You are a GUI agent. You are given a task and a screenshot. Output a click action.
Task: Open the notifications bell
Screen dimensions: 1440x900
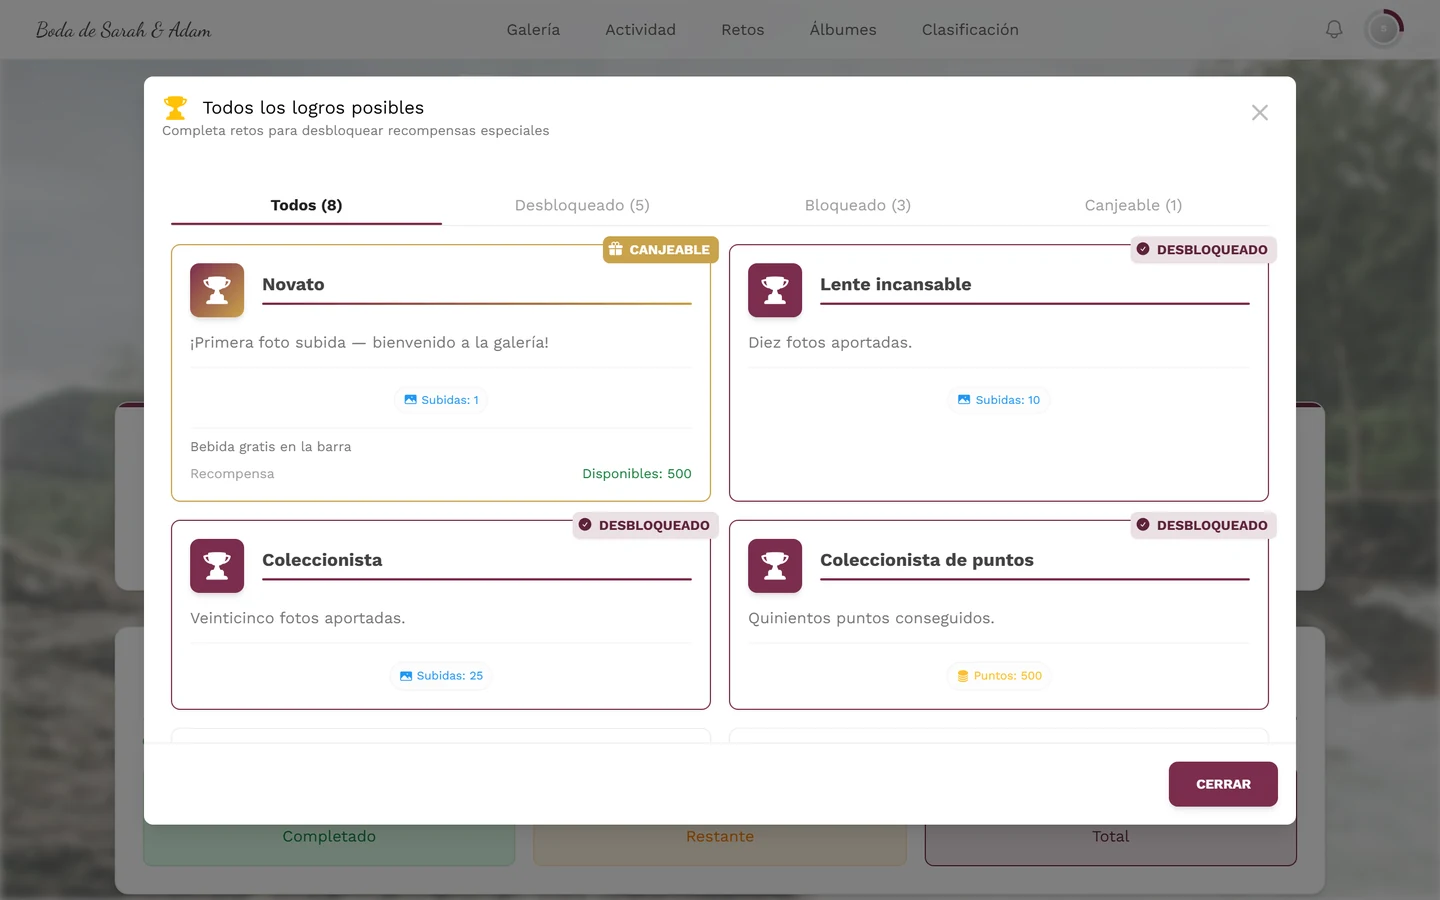click(x=1334, y=30)
